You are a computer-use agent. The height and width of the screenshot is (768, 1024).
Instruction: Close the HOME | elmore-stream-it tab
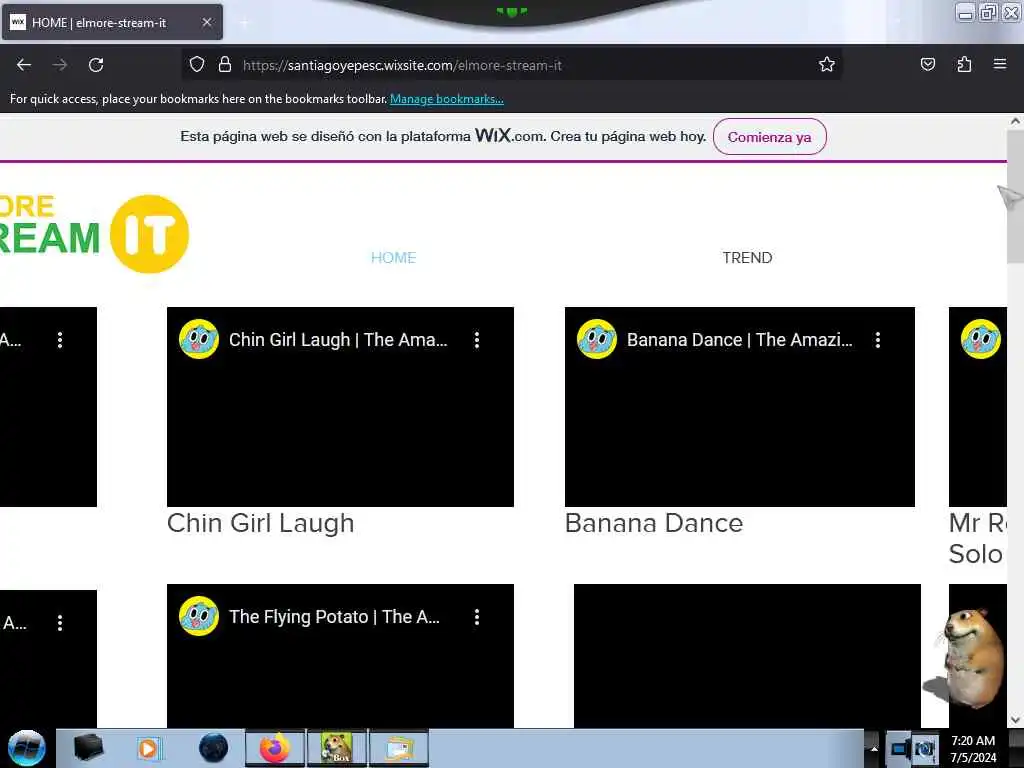click(x=207, y=22)
